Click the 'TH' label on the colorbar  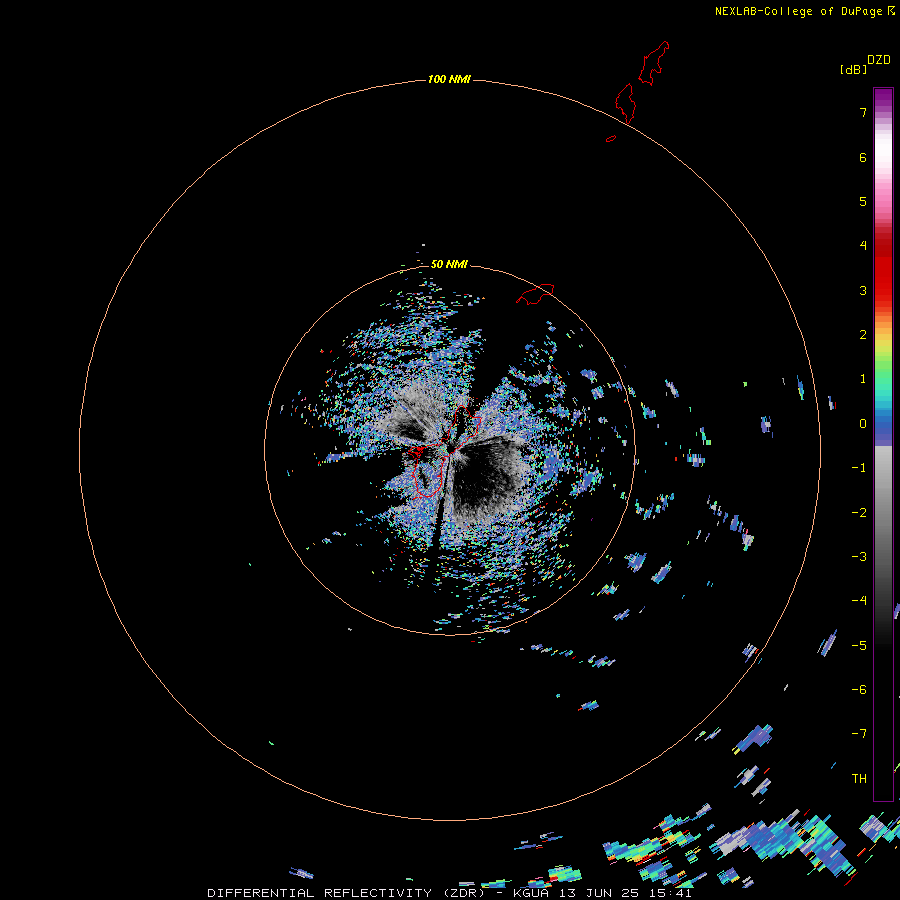coord(859,778)
